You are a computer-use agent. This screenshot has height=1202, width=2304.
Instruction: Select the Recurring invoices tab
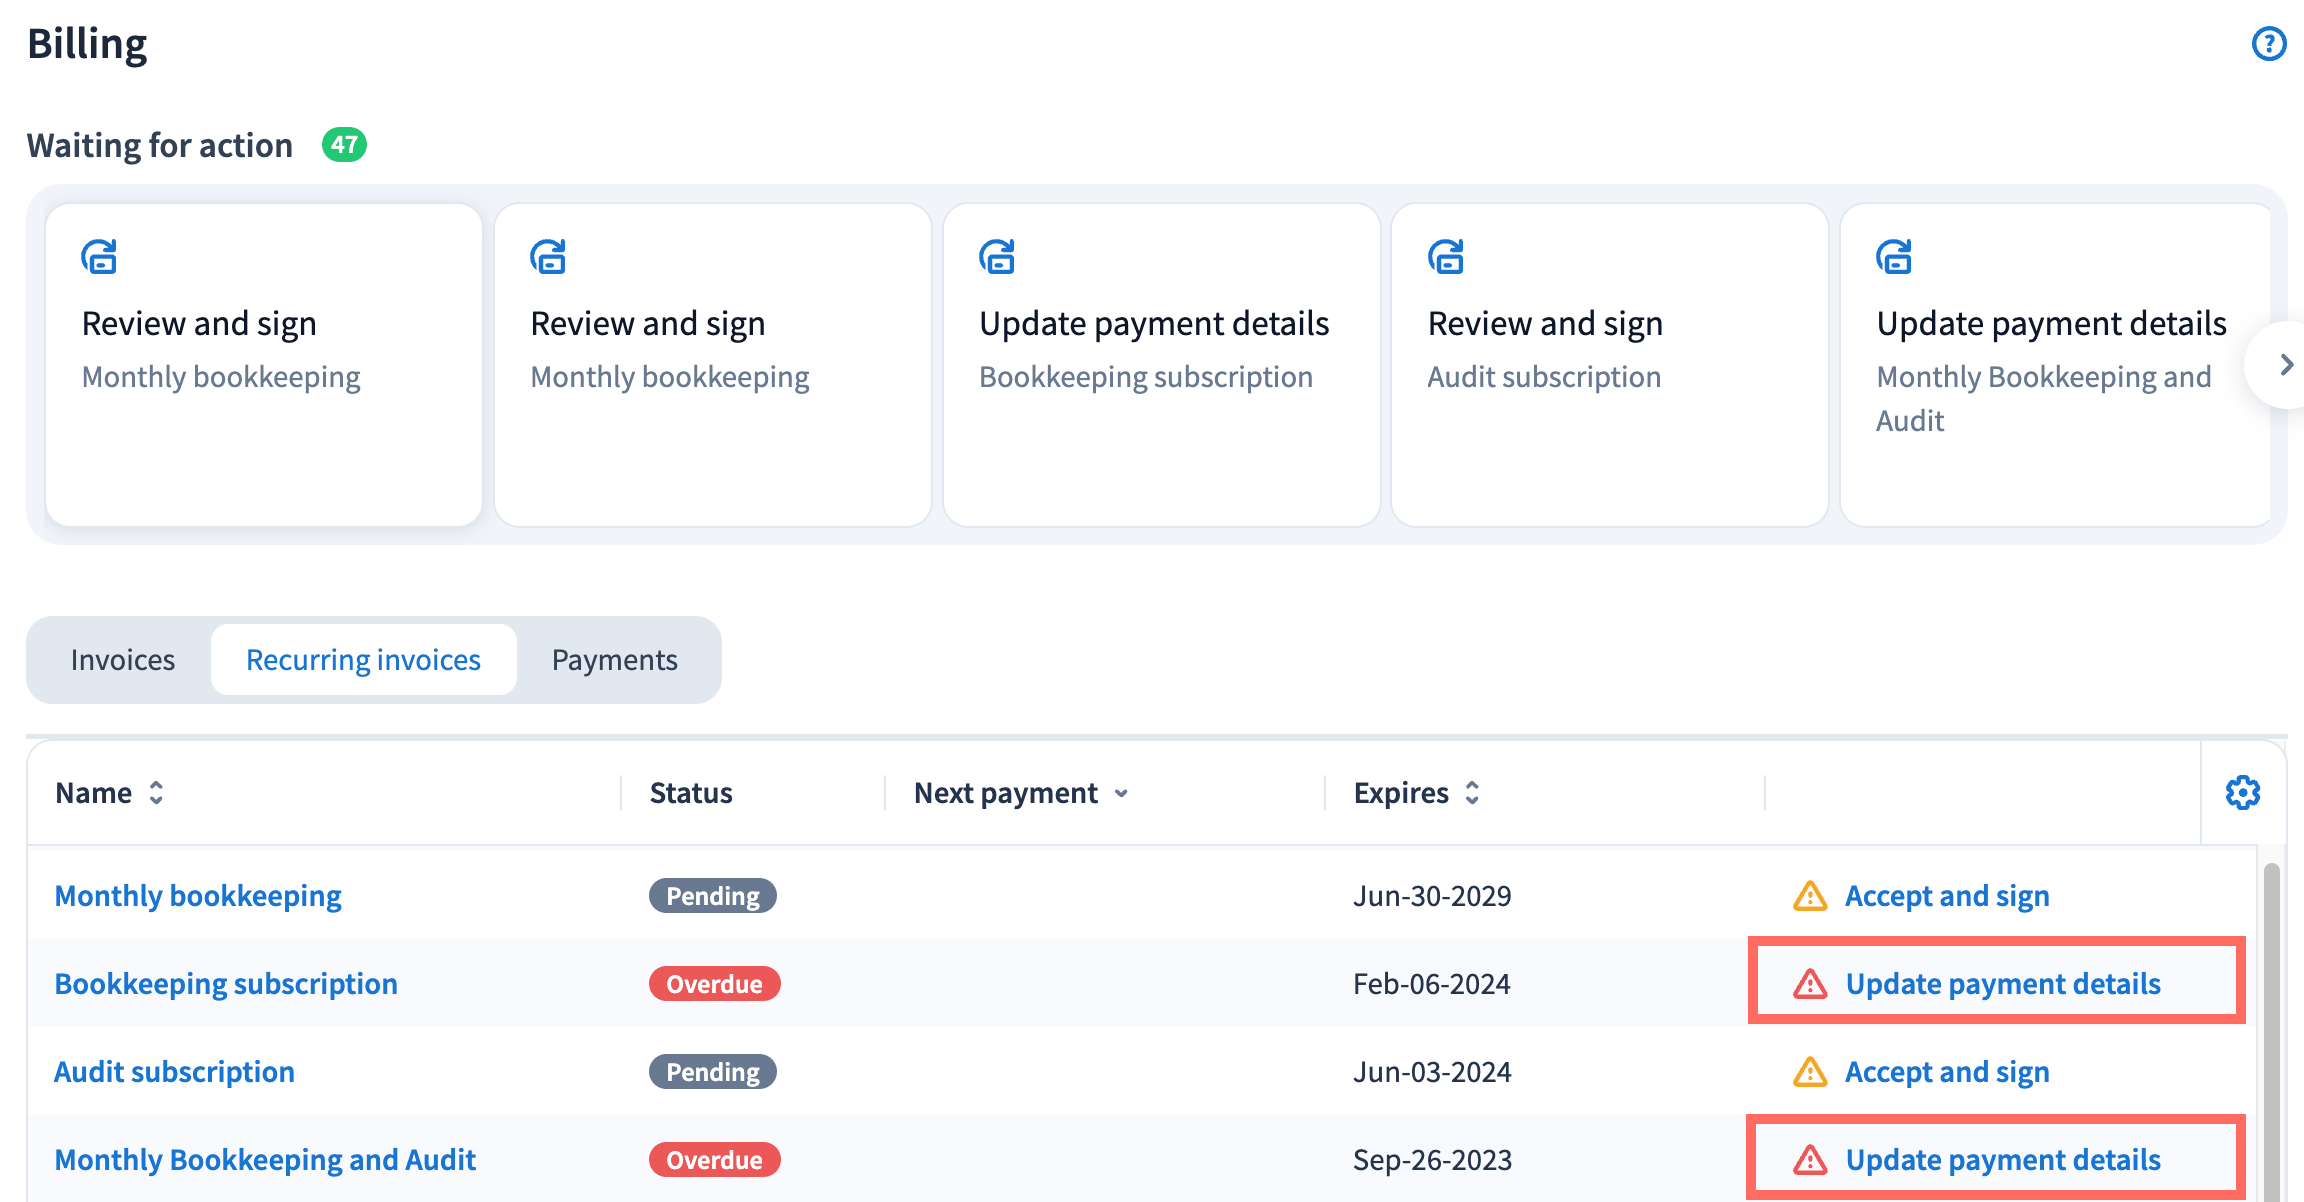coord(363,660)
